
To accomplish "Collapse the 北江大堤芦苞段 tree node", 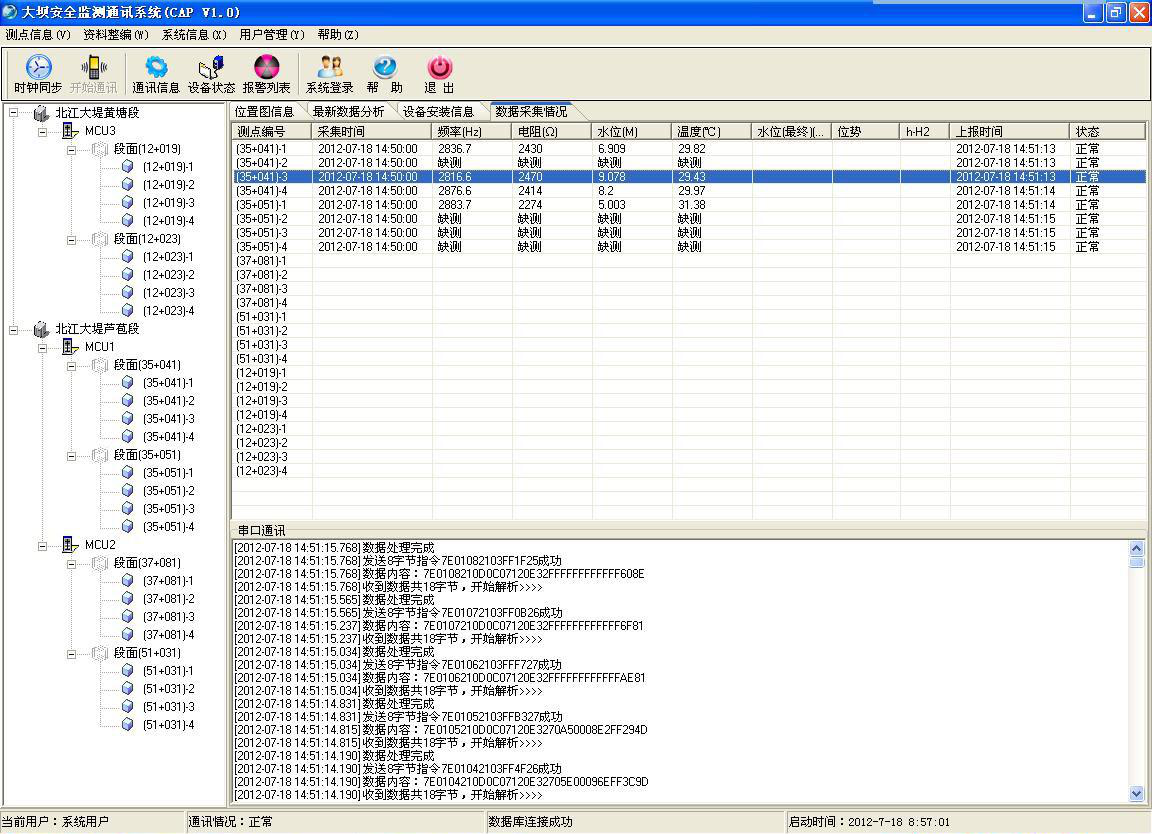I will point(13,330).
